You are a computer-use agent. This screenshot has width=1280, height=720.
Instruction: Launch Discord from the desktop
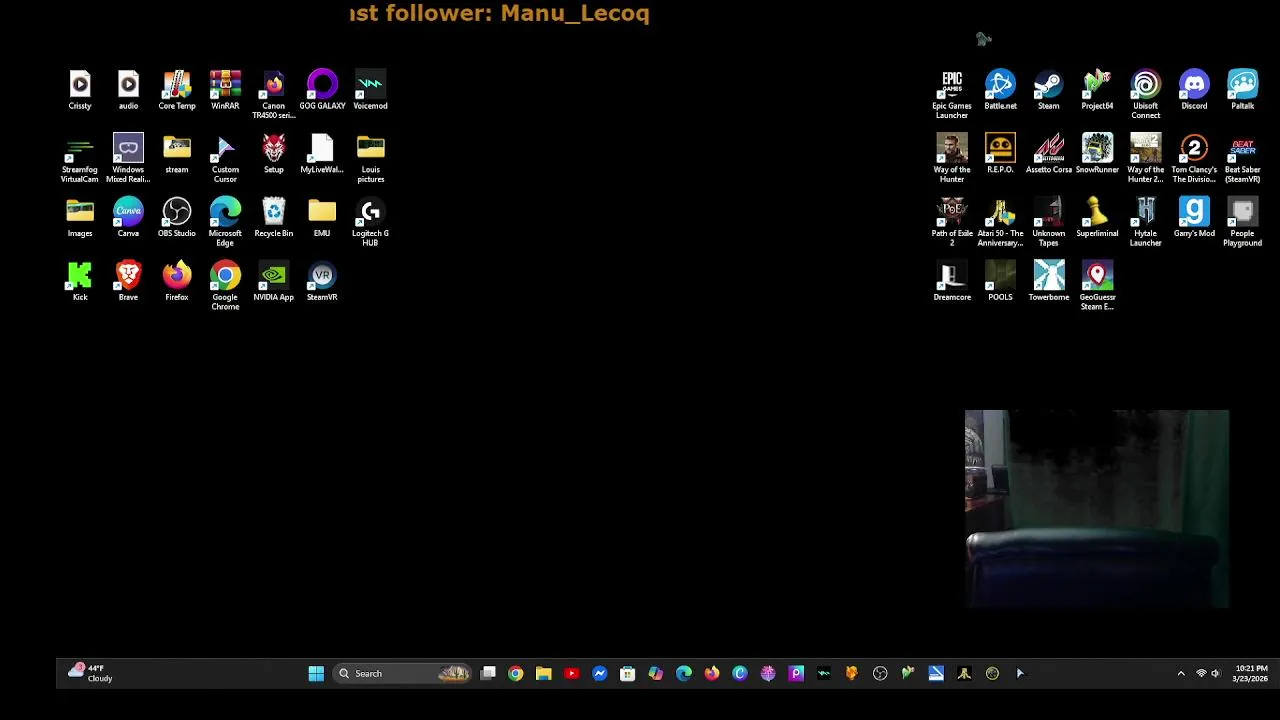point(1194,90)
